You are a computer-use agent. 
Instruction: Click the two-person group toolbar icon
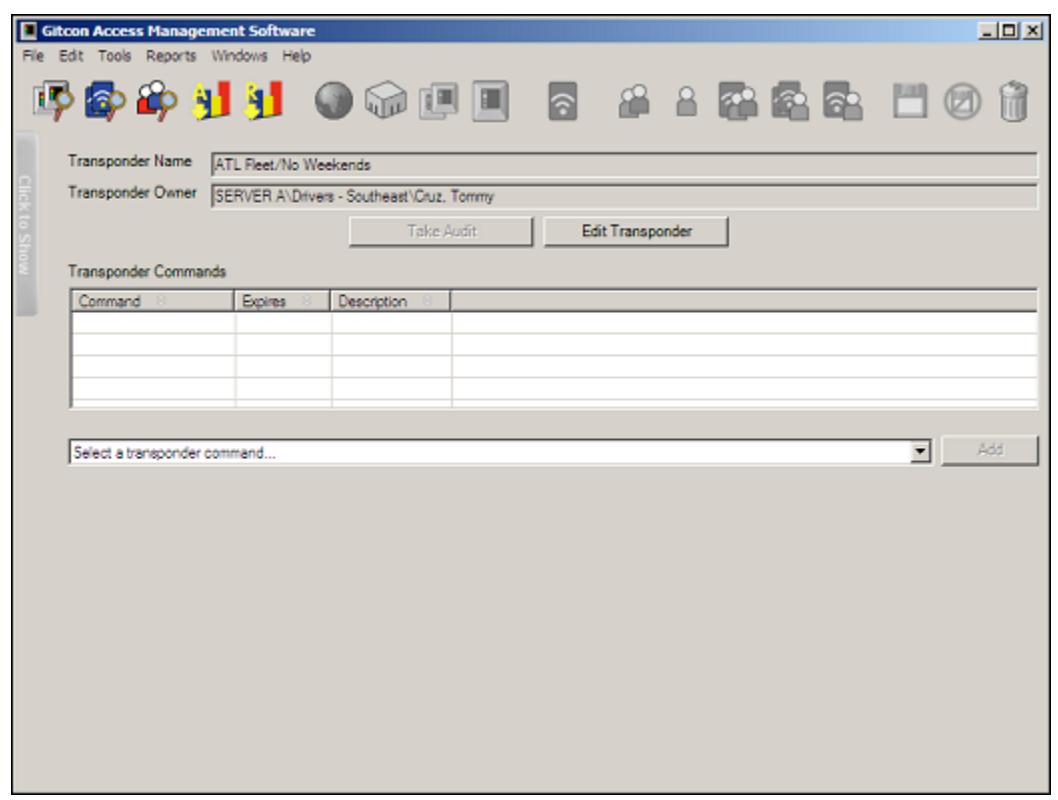[x=634, y=101]
